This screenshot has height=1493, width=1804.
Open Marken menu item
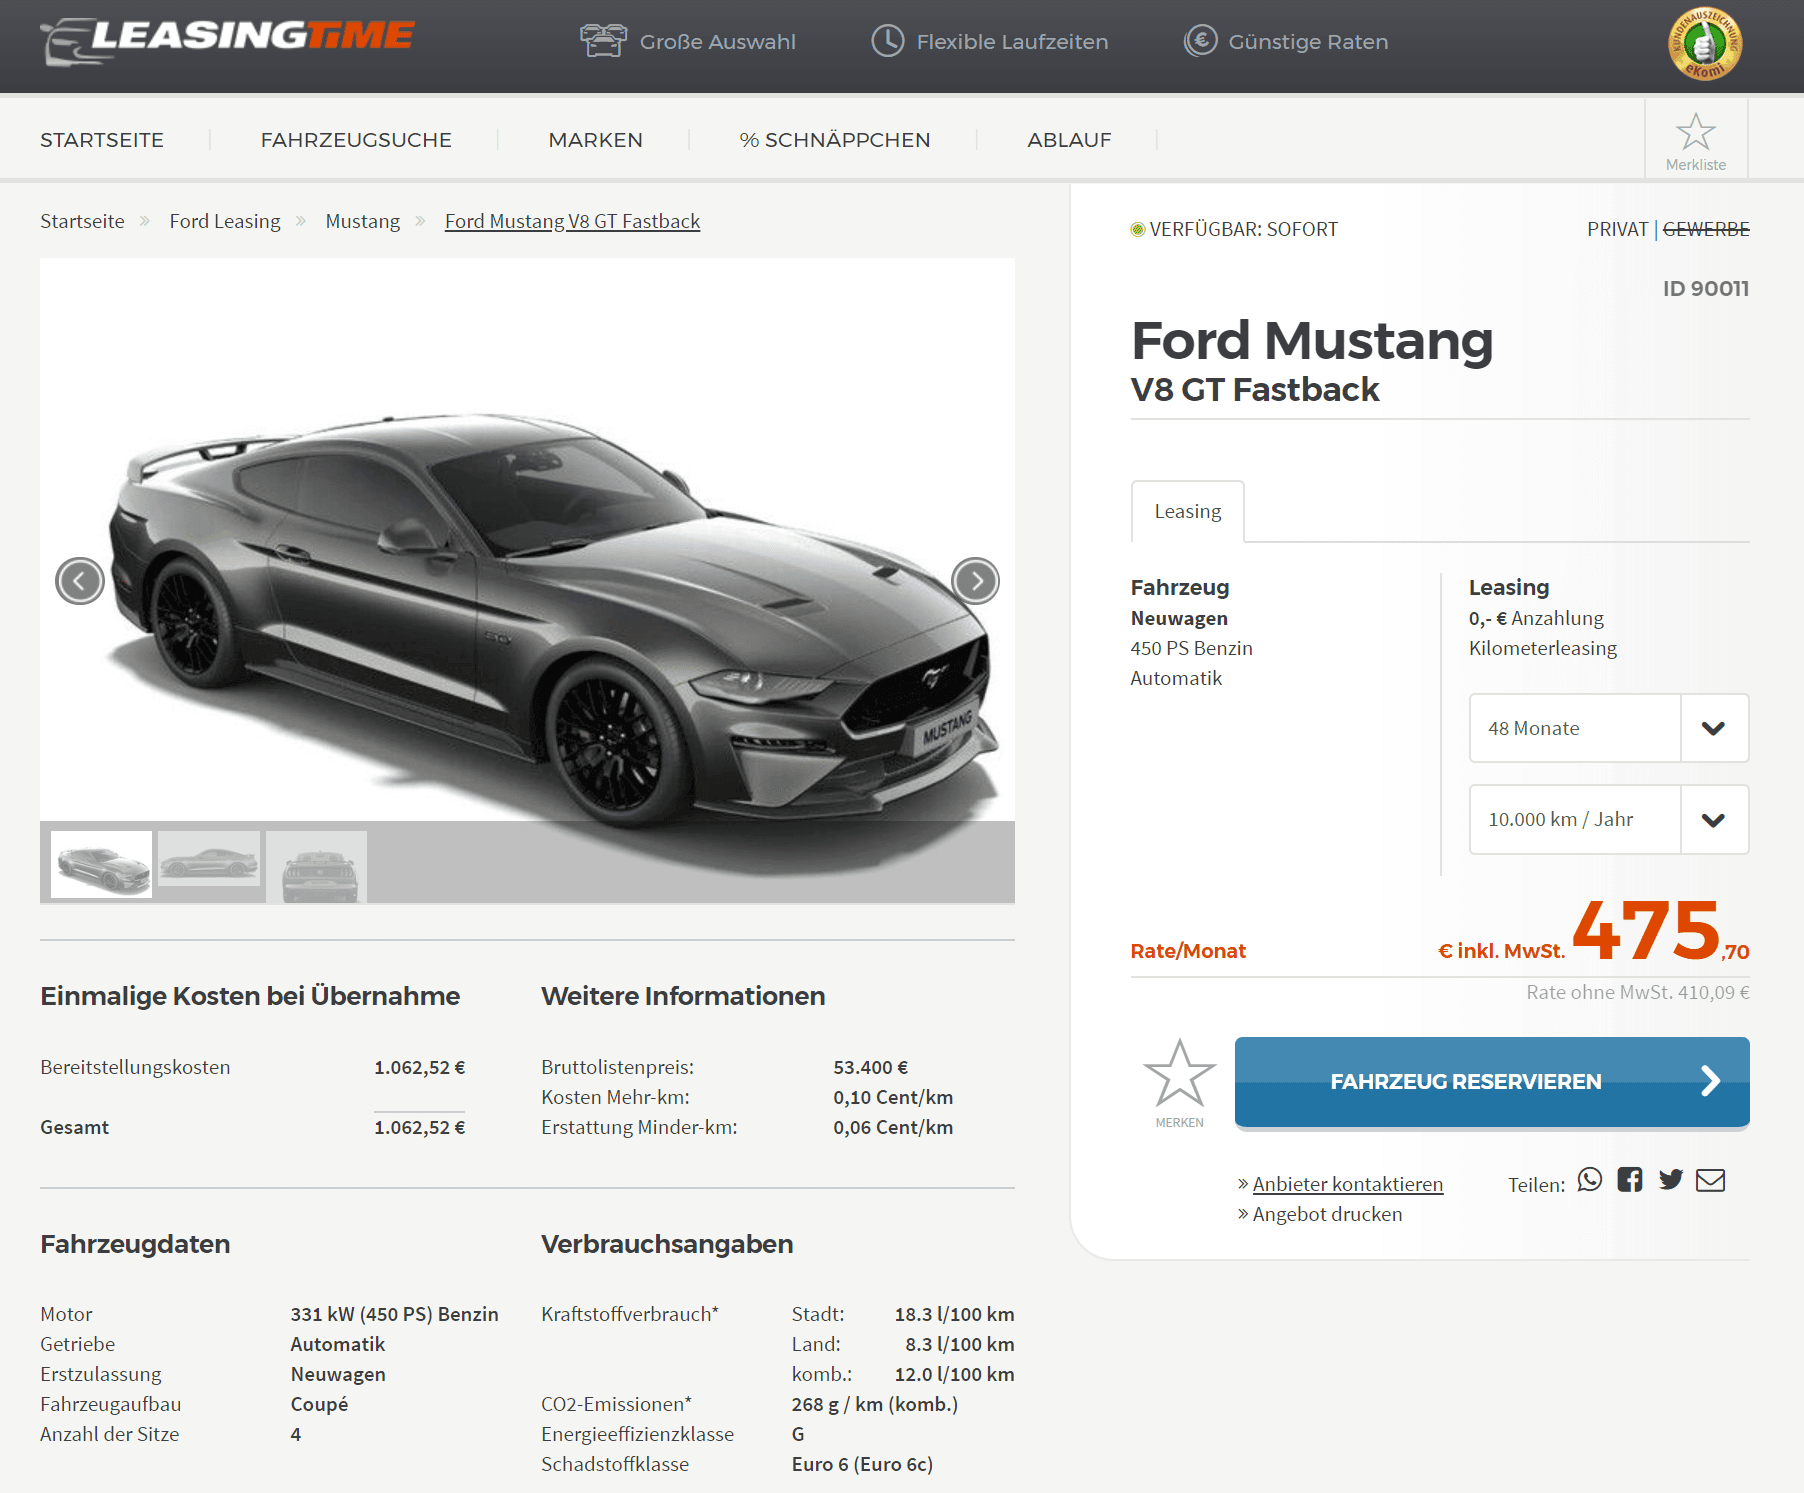596,140
